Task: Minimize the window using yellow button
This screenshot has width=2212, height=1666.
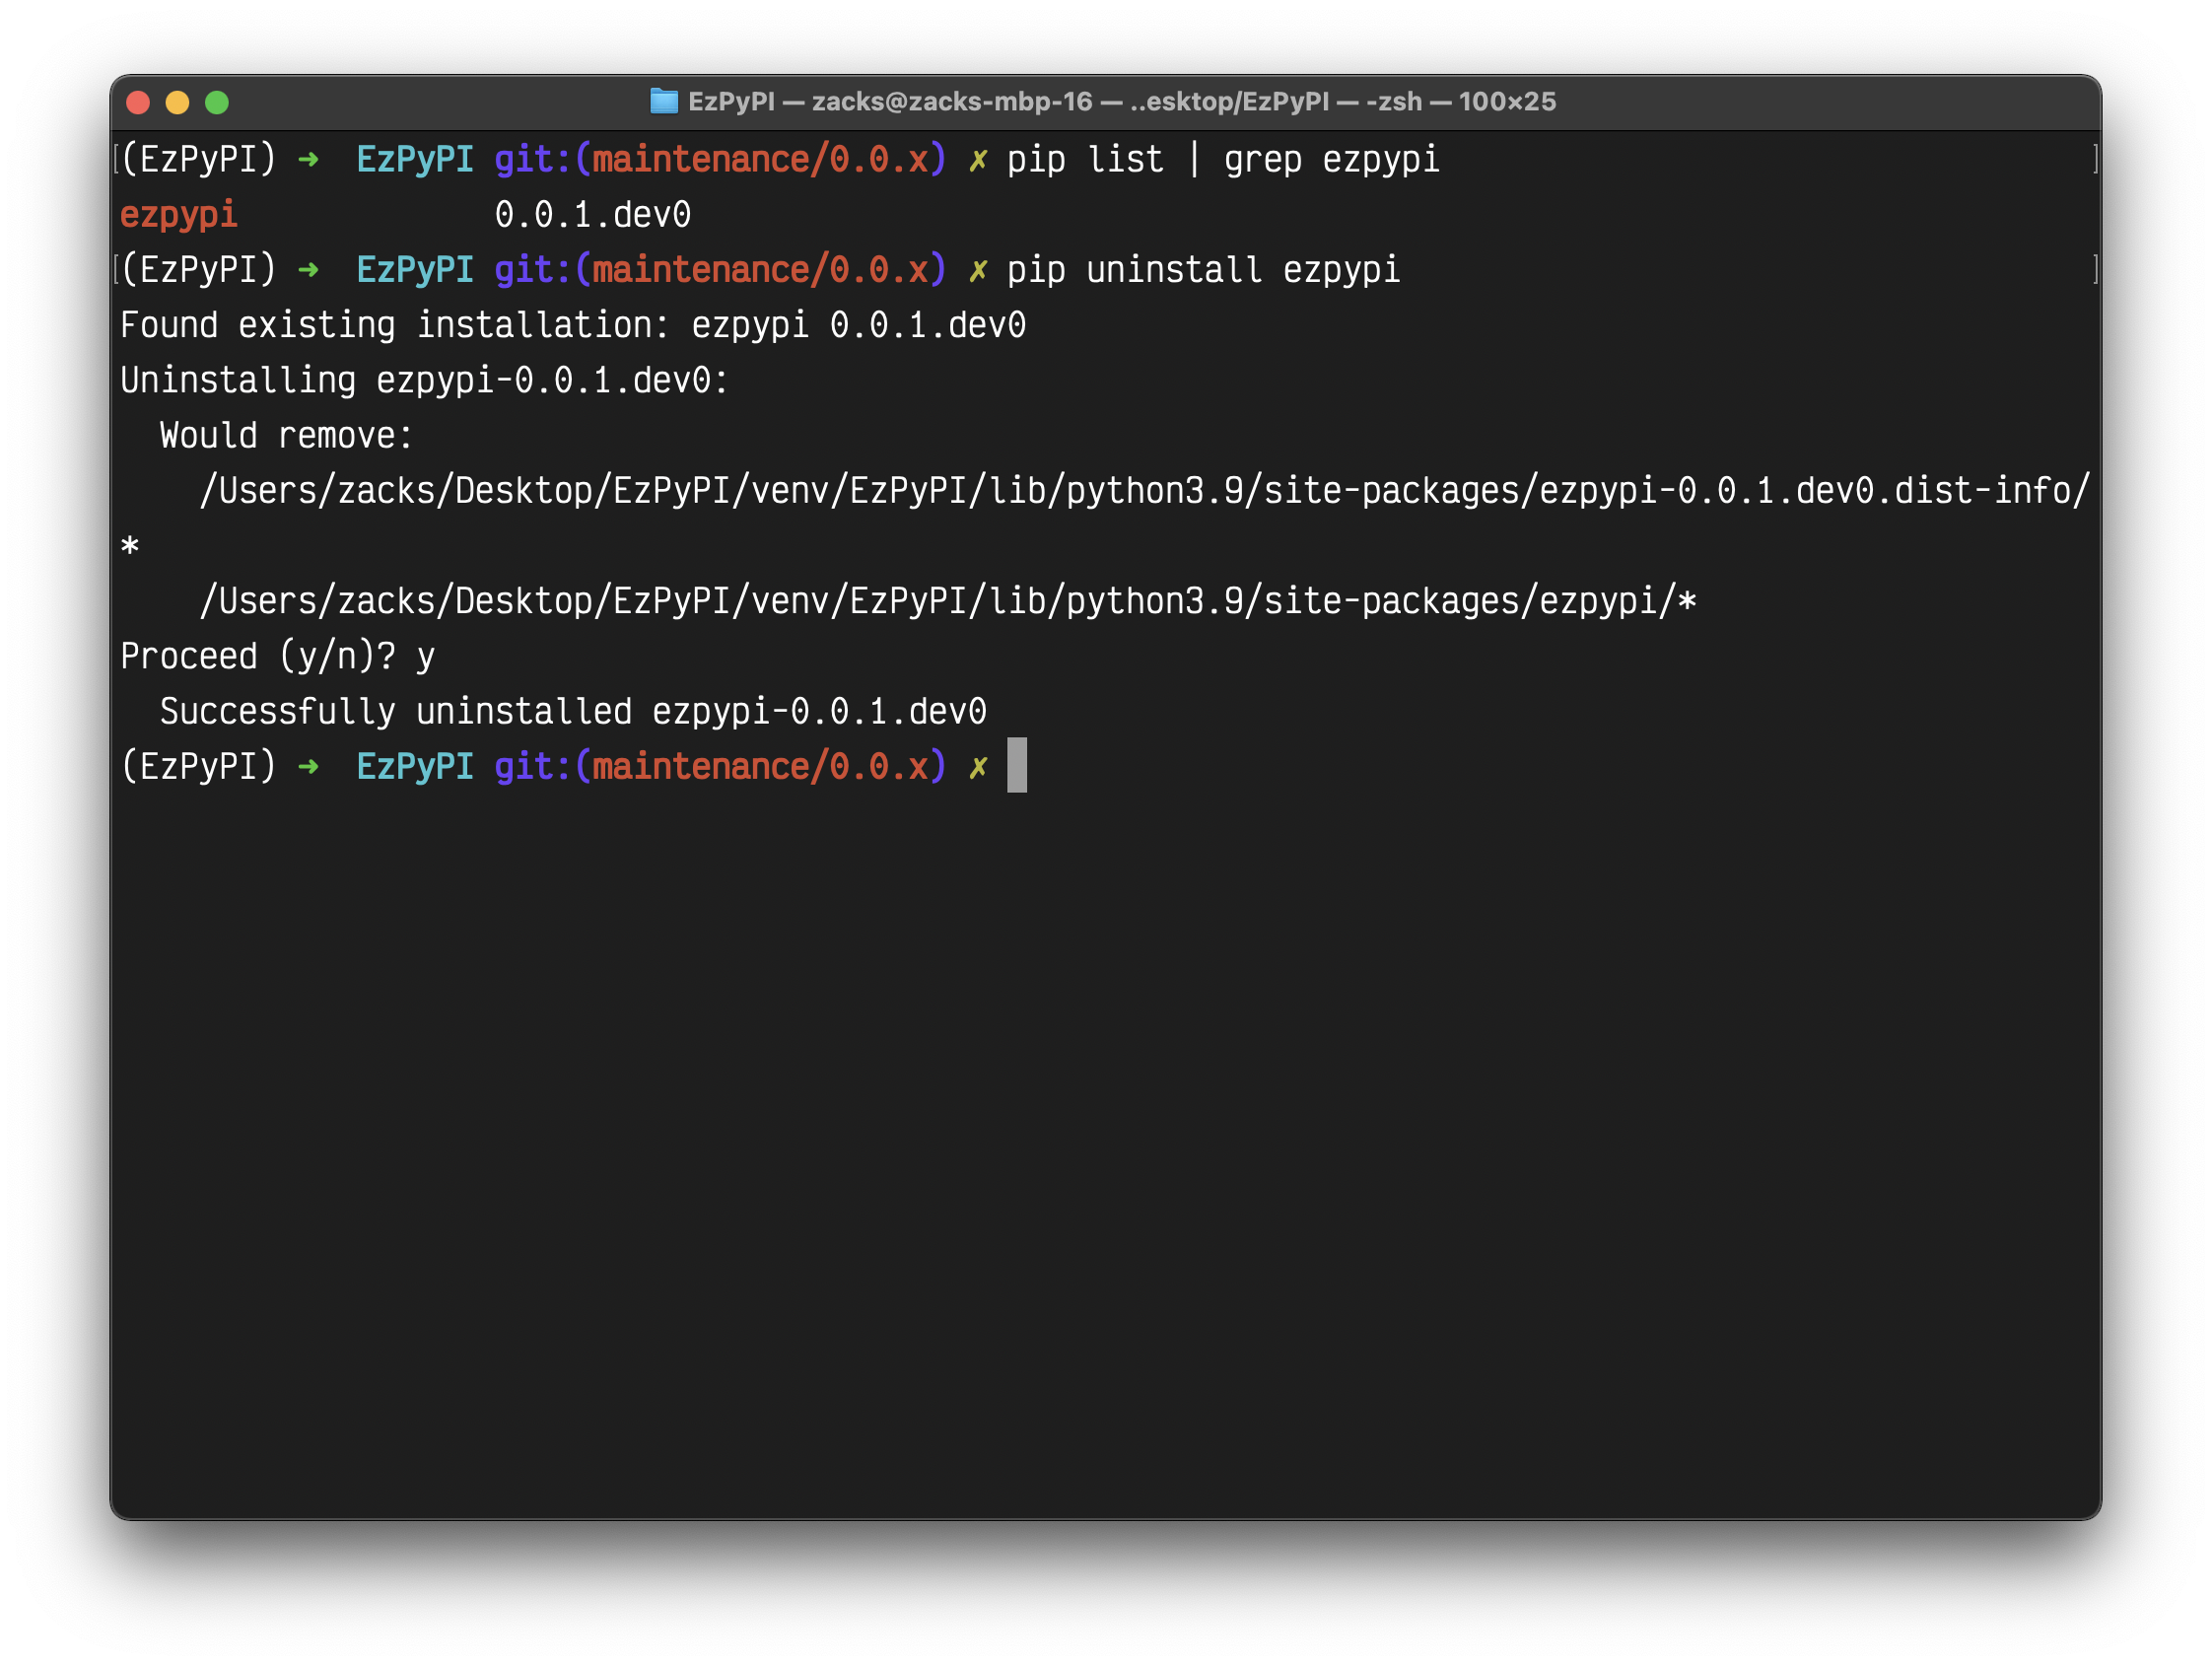Action: pyautogui.click(x=177, y=102)
